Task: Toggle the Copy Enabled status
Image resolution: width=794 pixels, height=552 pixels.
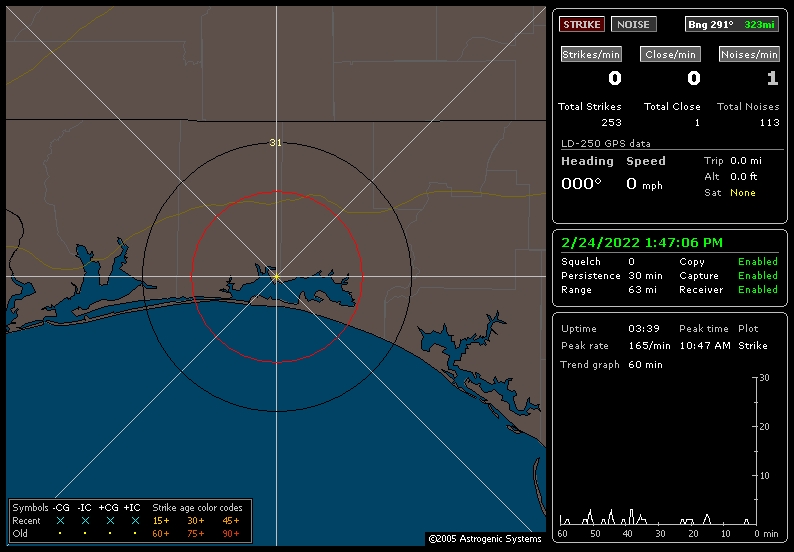Action: click(x=757, y=262)
